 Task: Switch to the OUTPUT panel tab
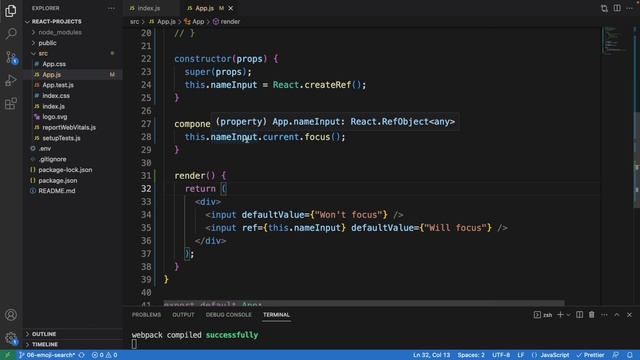point(183,315)
